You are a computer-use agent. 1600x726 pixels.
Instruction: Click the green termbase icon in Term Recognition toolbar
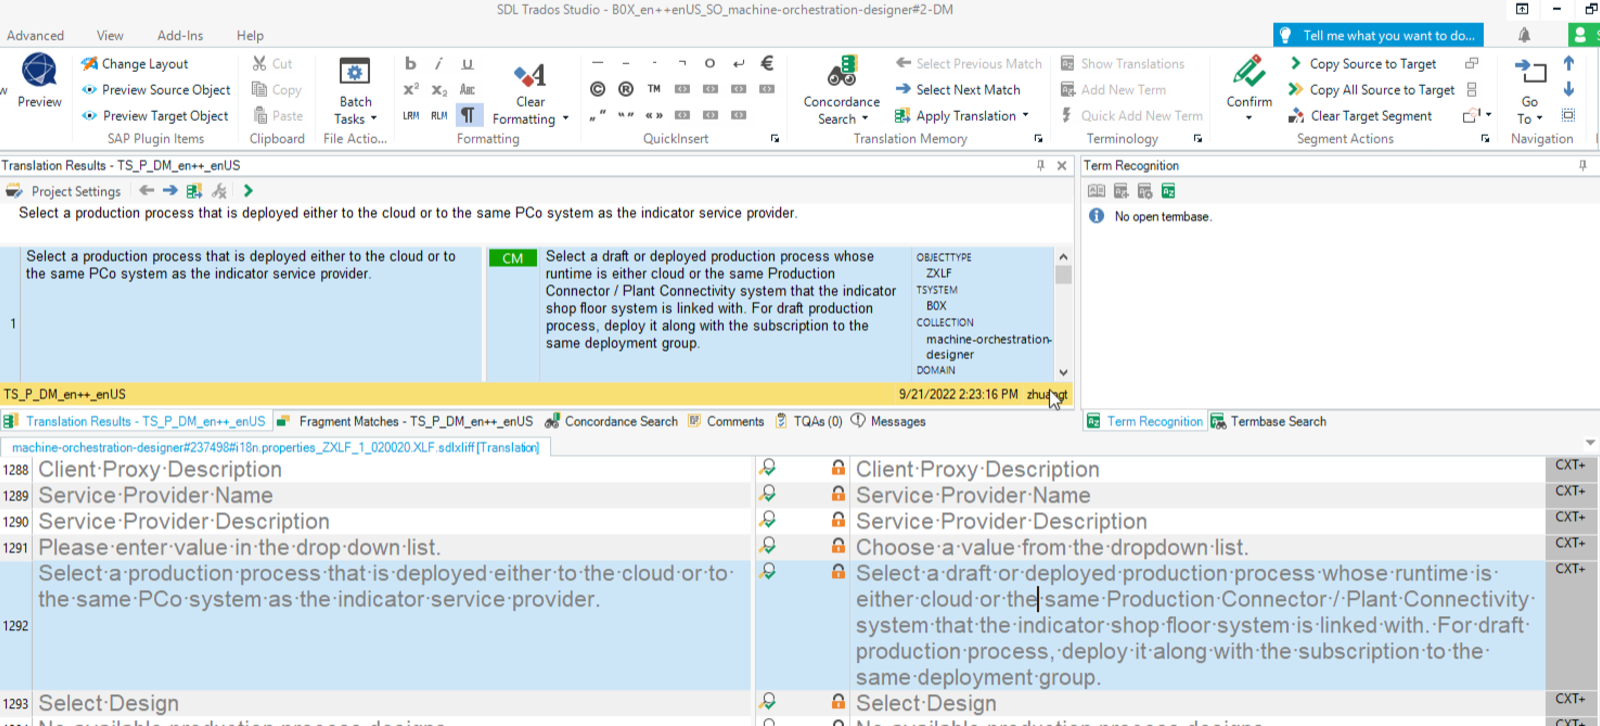point(1168,191)
